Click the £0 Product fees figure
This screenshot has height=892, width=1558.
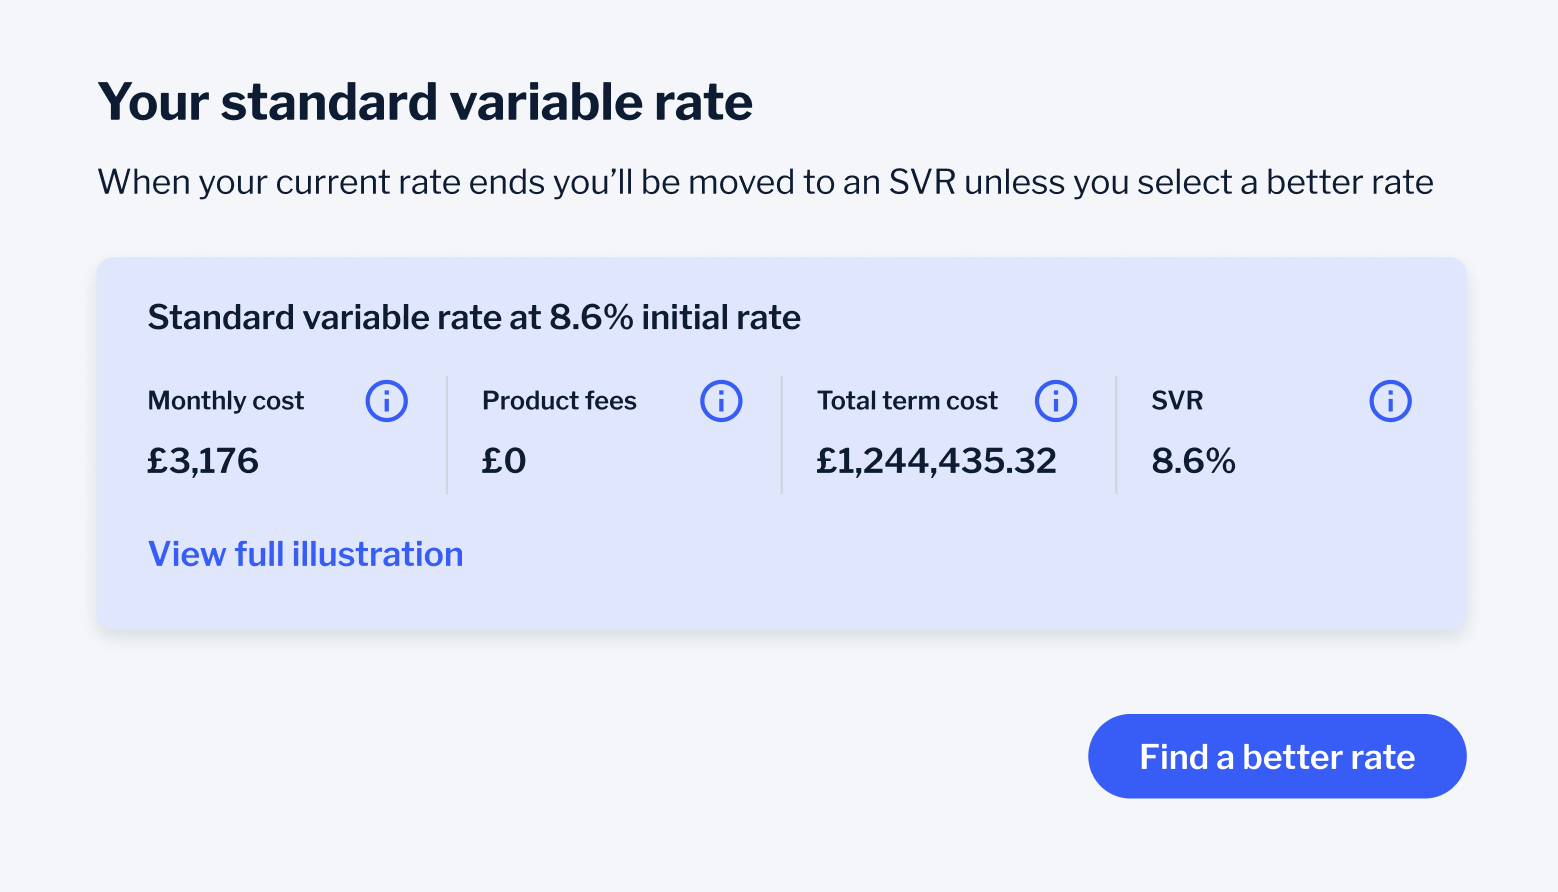pos(503,460)
